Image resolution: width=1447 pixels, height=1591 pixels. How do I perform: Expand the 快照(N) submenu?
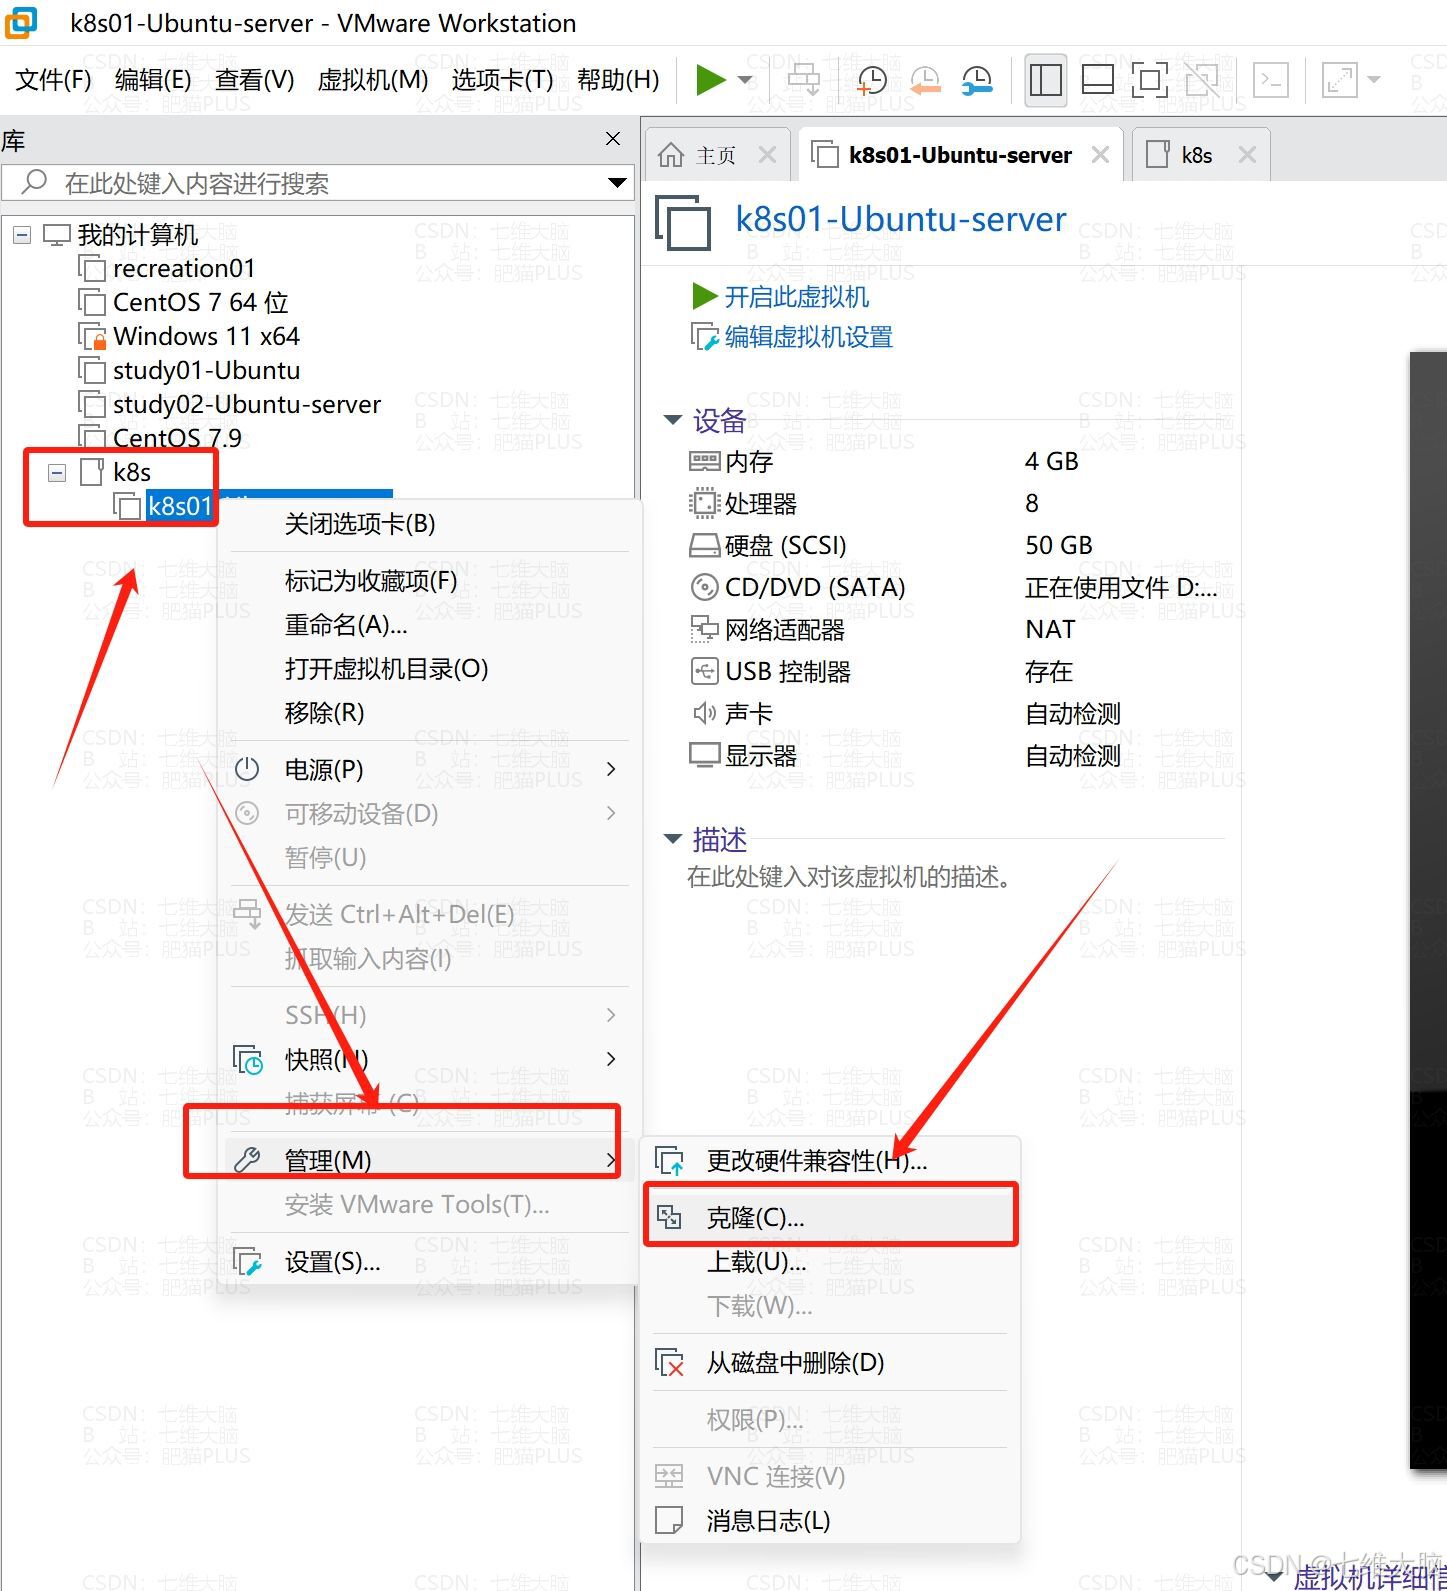(429, 1060)
